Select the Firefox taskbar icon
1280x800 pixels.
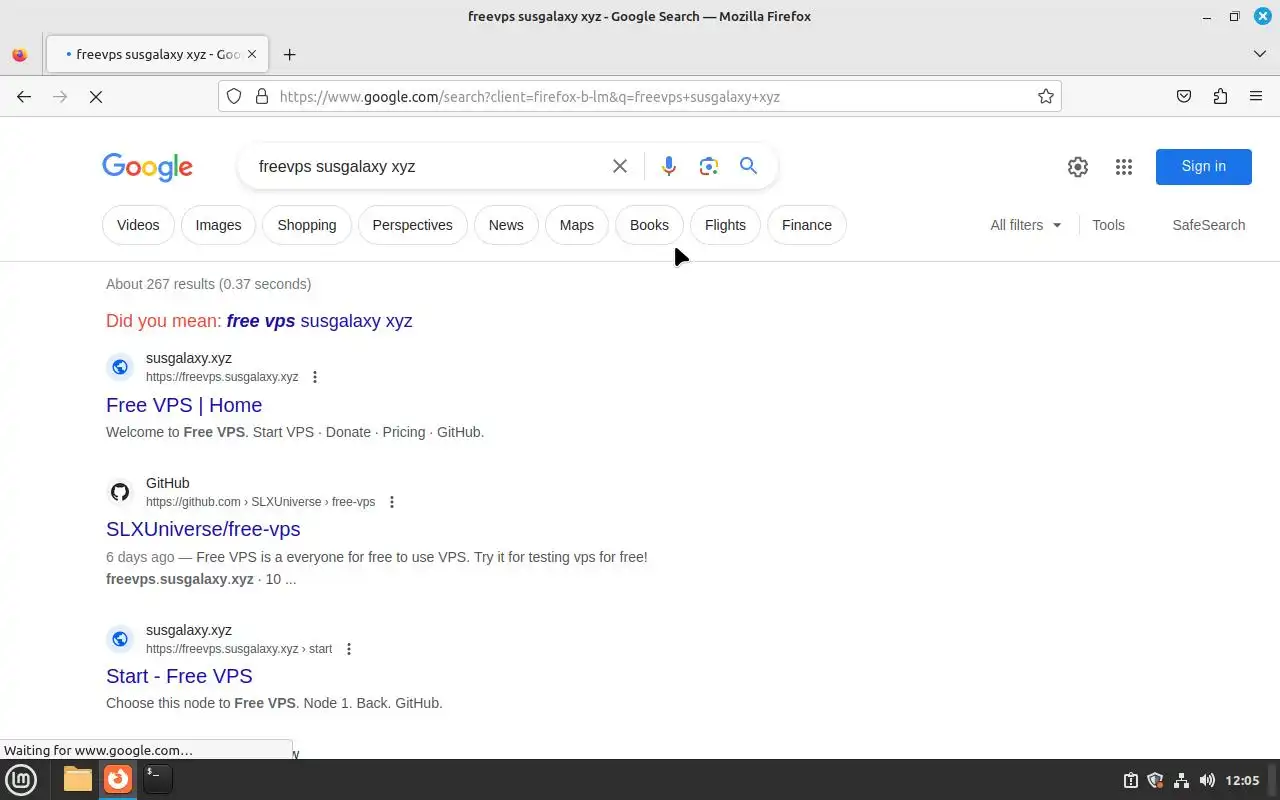tap(118, 779)
